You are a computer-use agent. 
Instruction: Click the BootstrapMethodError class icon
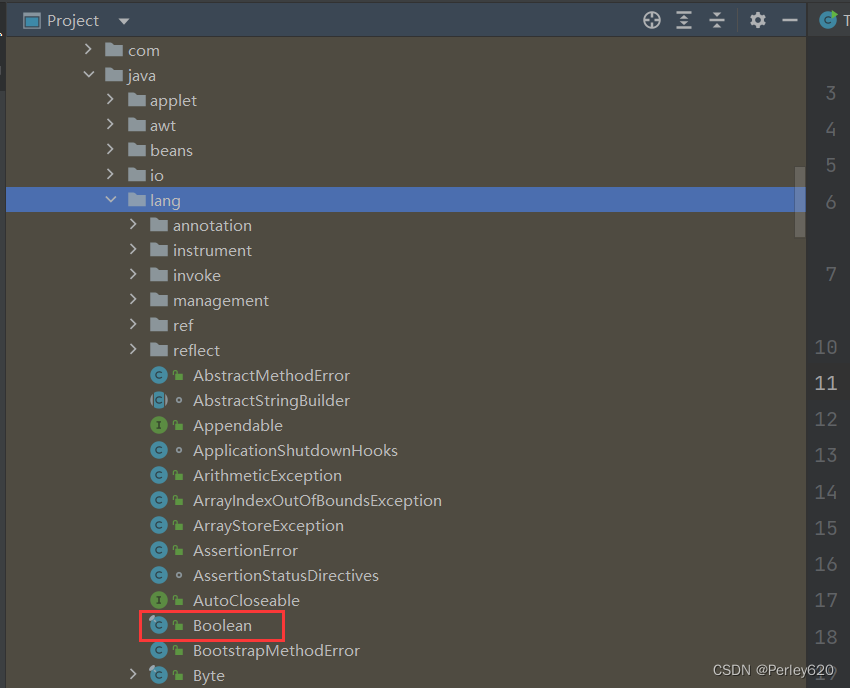(158, 650)
